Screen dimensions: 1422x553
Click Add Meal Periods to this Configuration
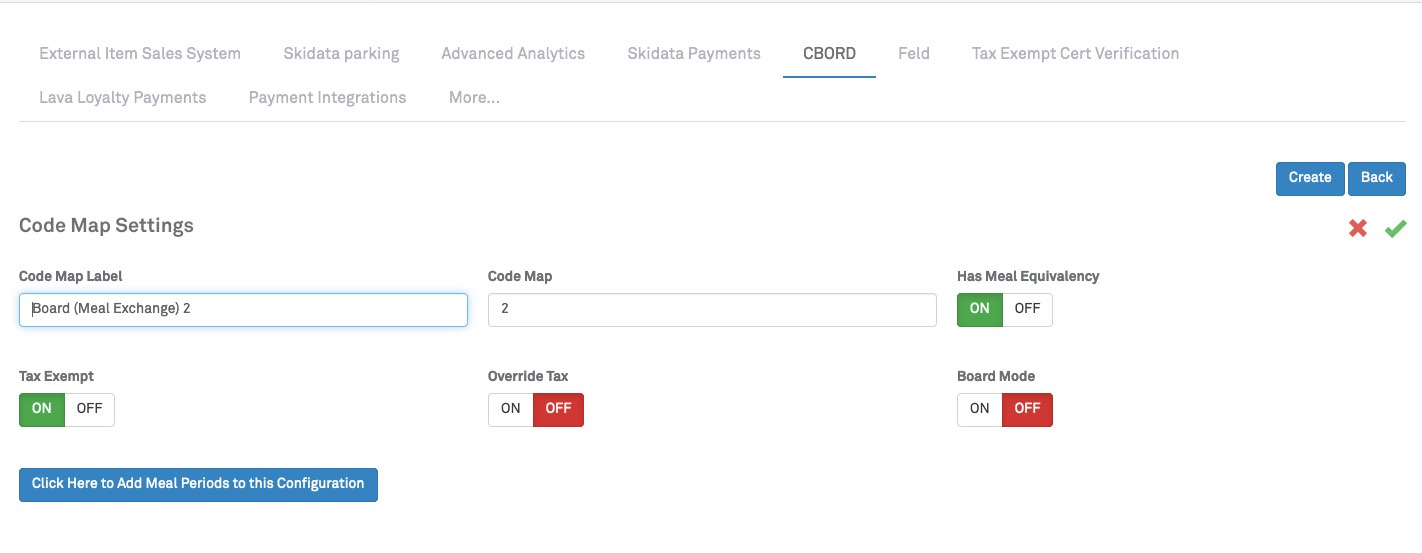198,484
